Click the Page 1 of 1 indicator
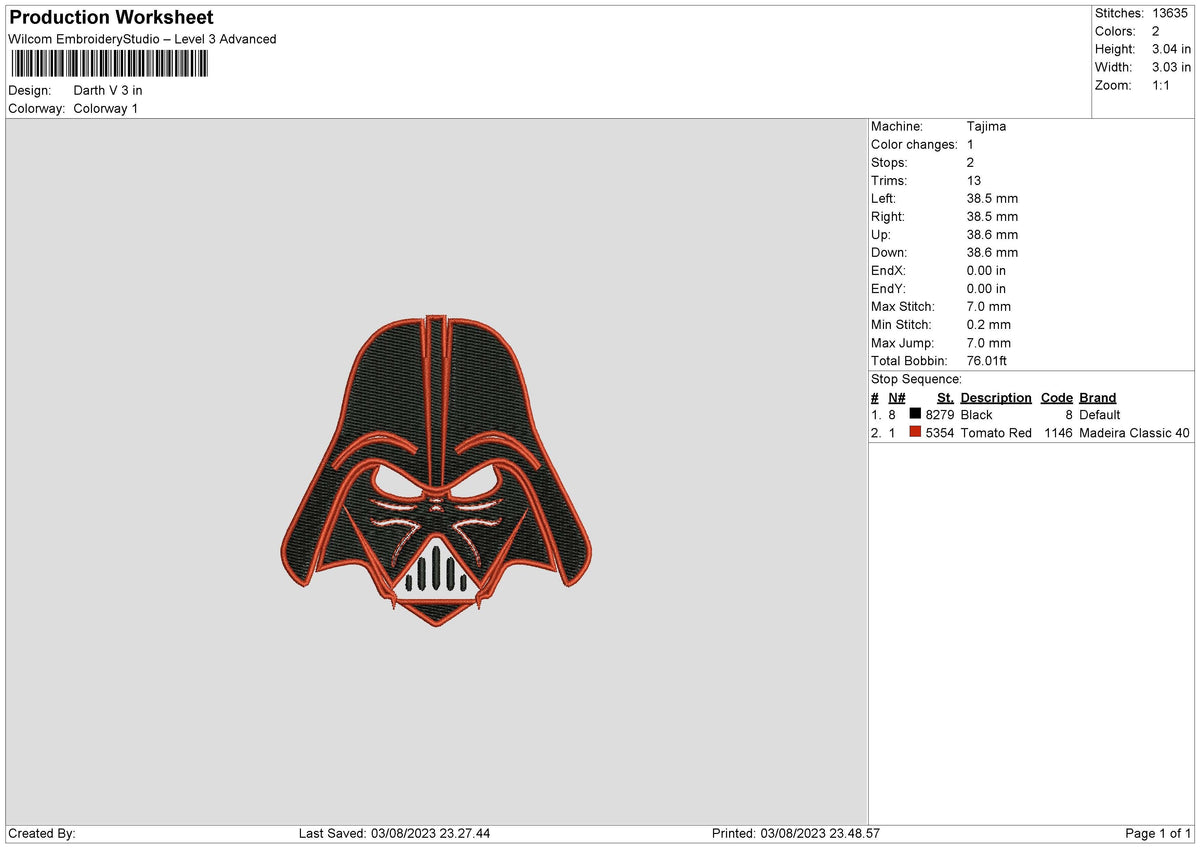Screen dimensions: 1200x848 pos(1159,833)
